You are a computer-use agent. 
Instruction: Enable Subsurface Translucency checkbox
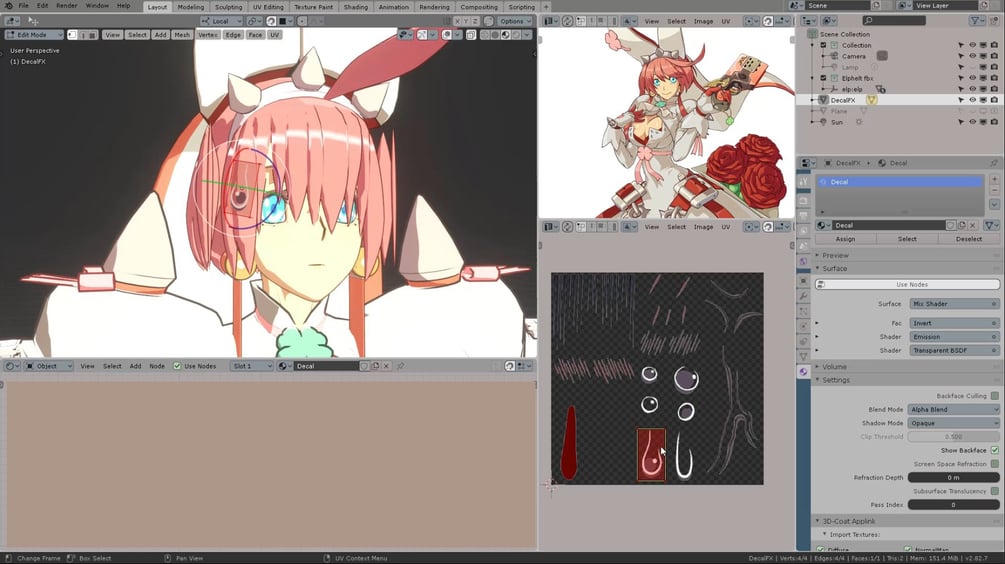(x=994, y=491)
